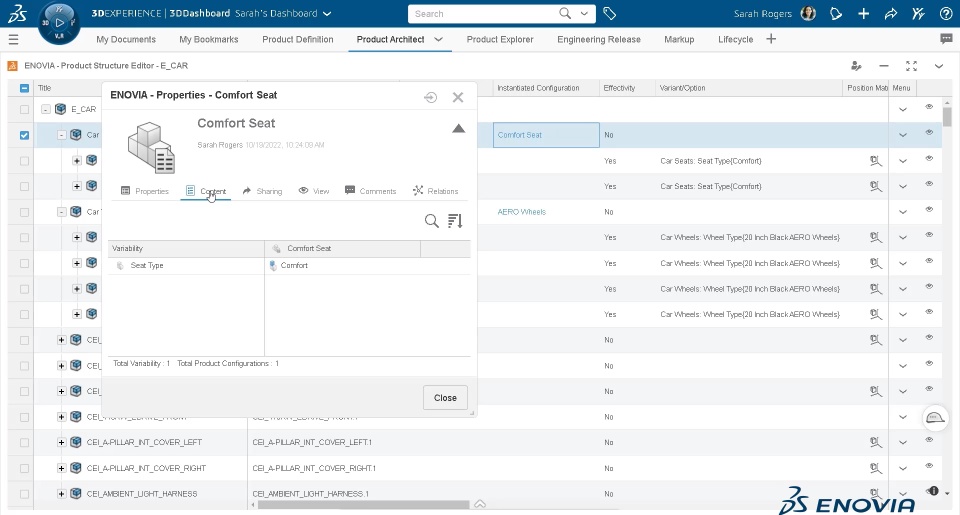
Task: Click the share arrow icon in top bar
Action: 891,13
